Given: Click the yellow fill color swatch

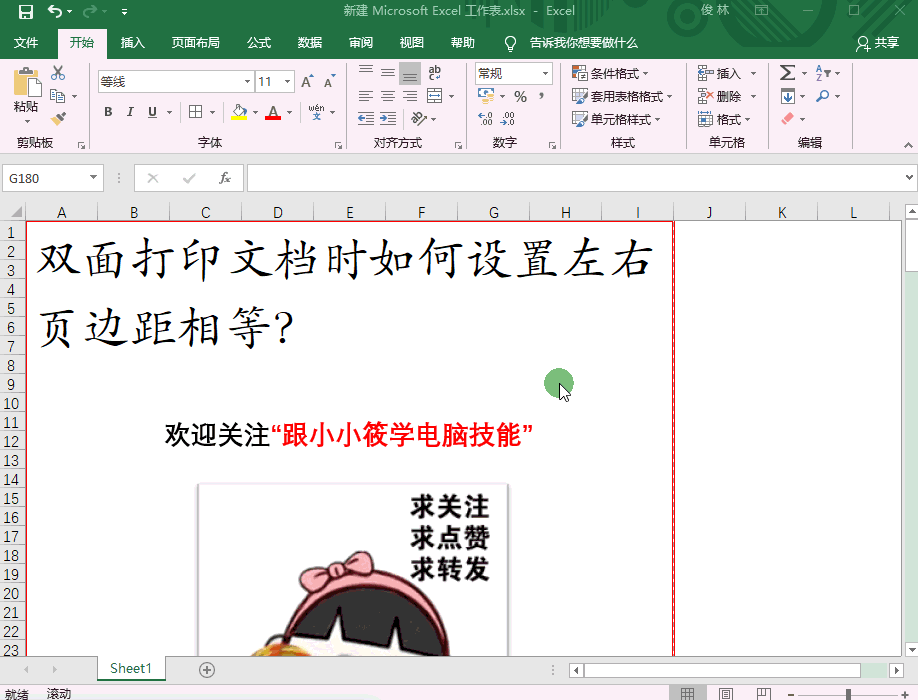Looking at the screenshot, I should tap(239, 112).
